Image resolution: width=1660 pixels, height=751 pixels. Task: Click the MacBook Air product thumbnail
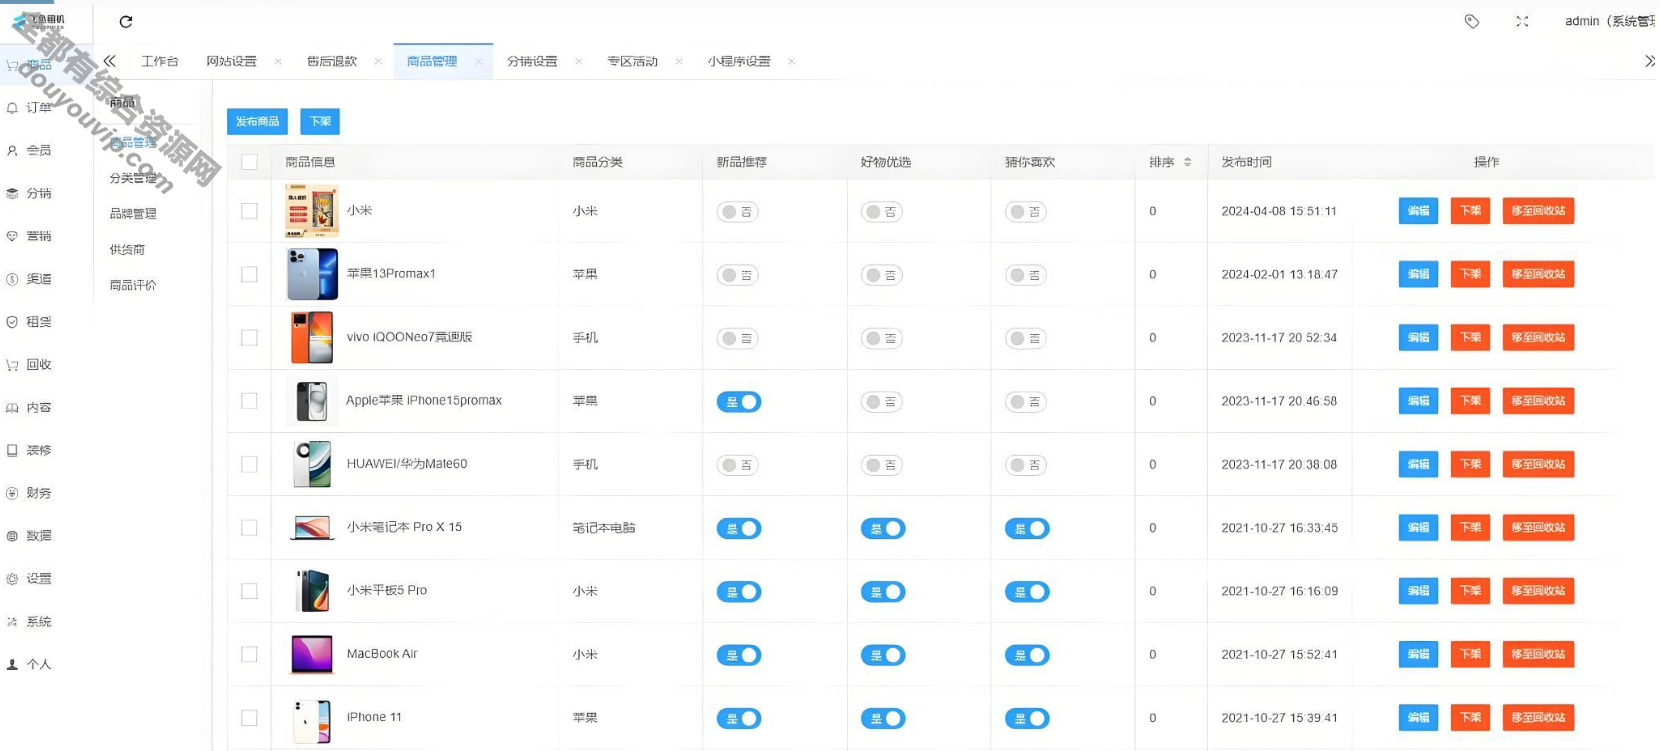312,654
